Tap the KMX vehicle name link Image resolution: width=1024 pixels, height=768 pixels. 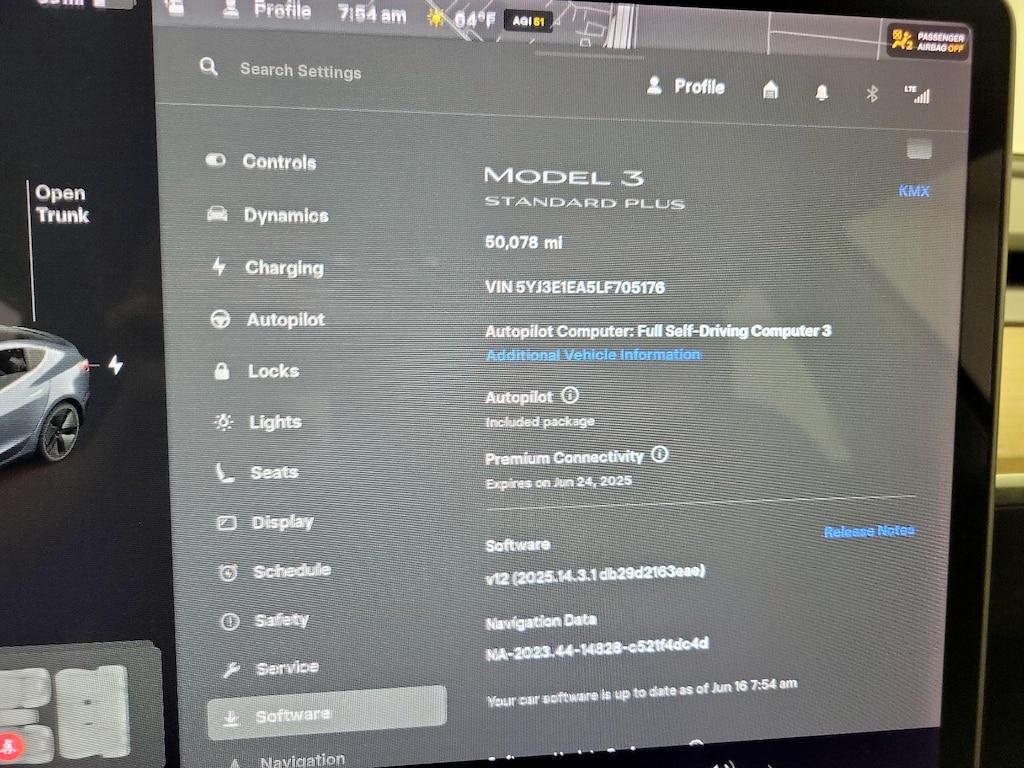coord(914,191)
